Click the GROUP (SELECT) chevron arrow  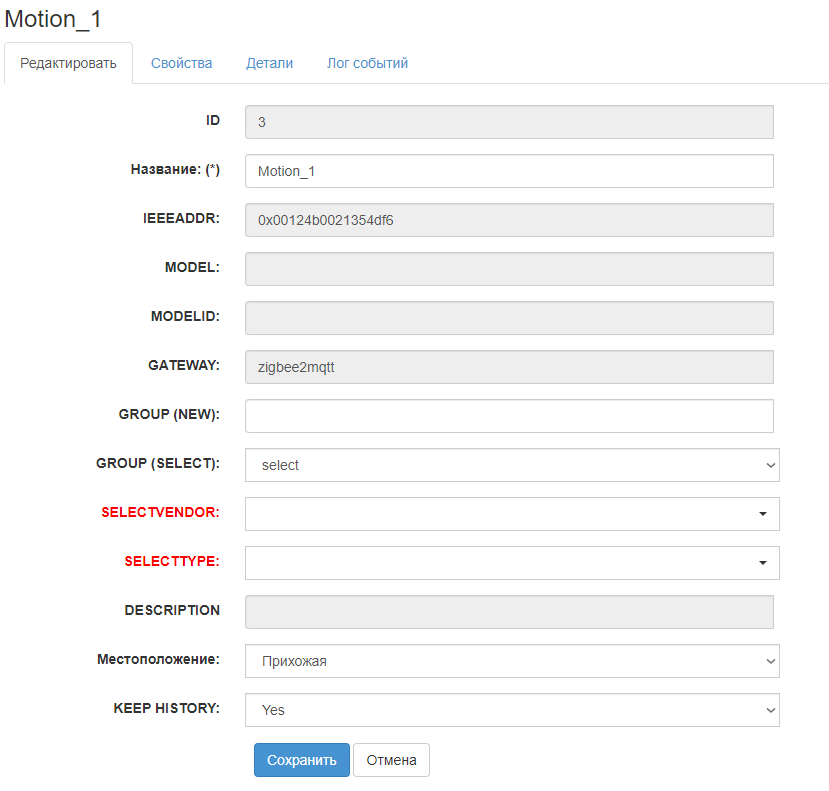click(769, 465)
